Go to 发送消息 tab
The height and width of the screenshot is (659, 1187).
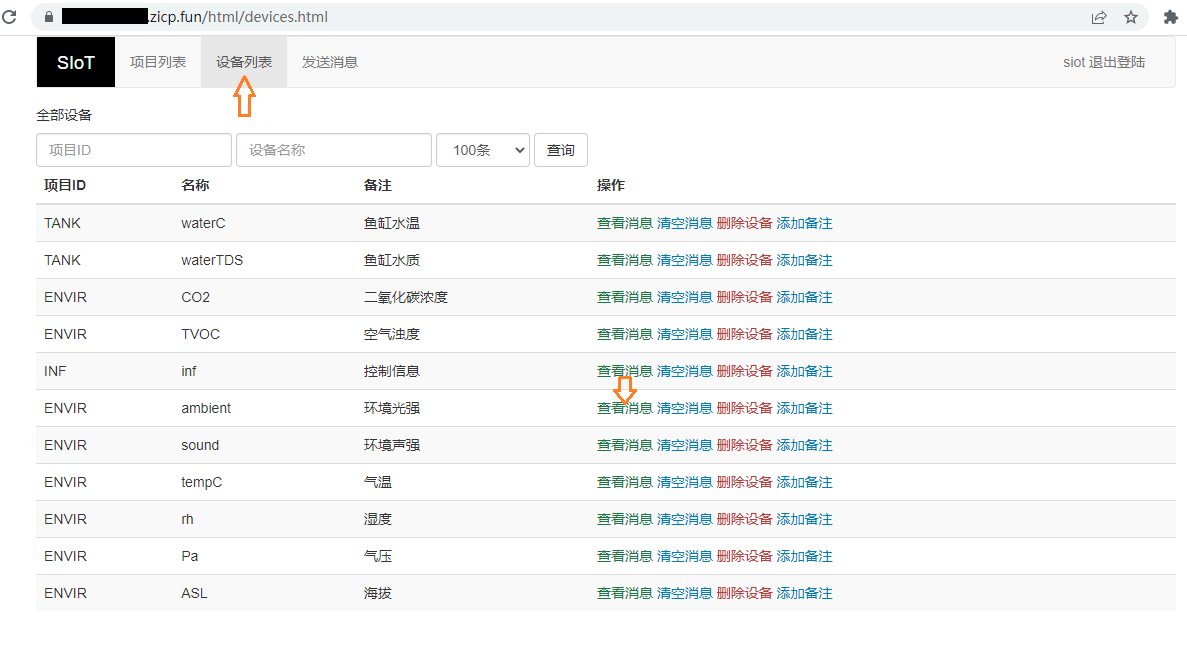tap(330, 62)
